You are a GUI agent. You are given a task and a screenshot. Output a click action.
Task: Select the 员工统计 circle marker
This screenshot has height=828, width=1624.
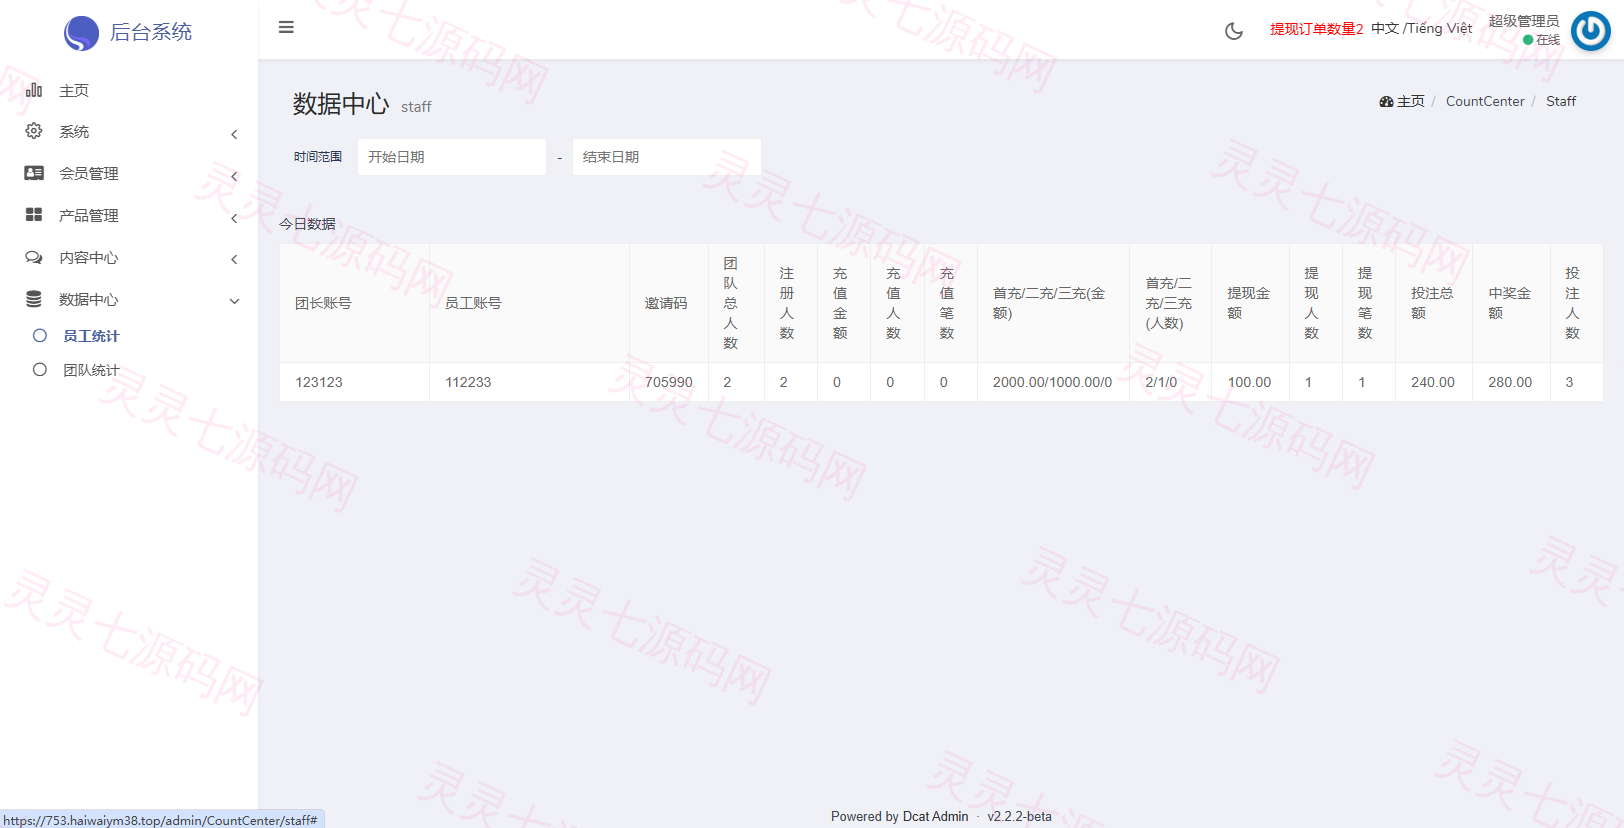(40, 336)
